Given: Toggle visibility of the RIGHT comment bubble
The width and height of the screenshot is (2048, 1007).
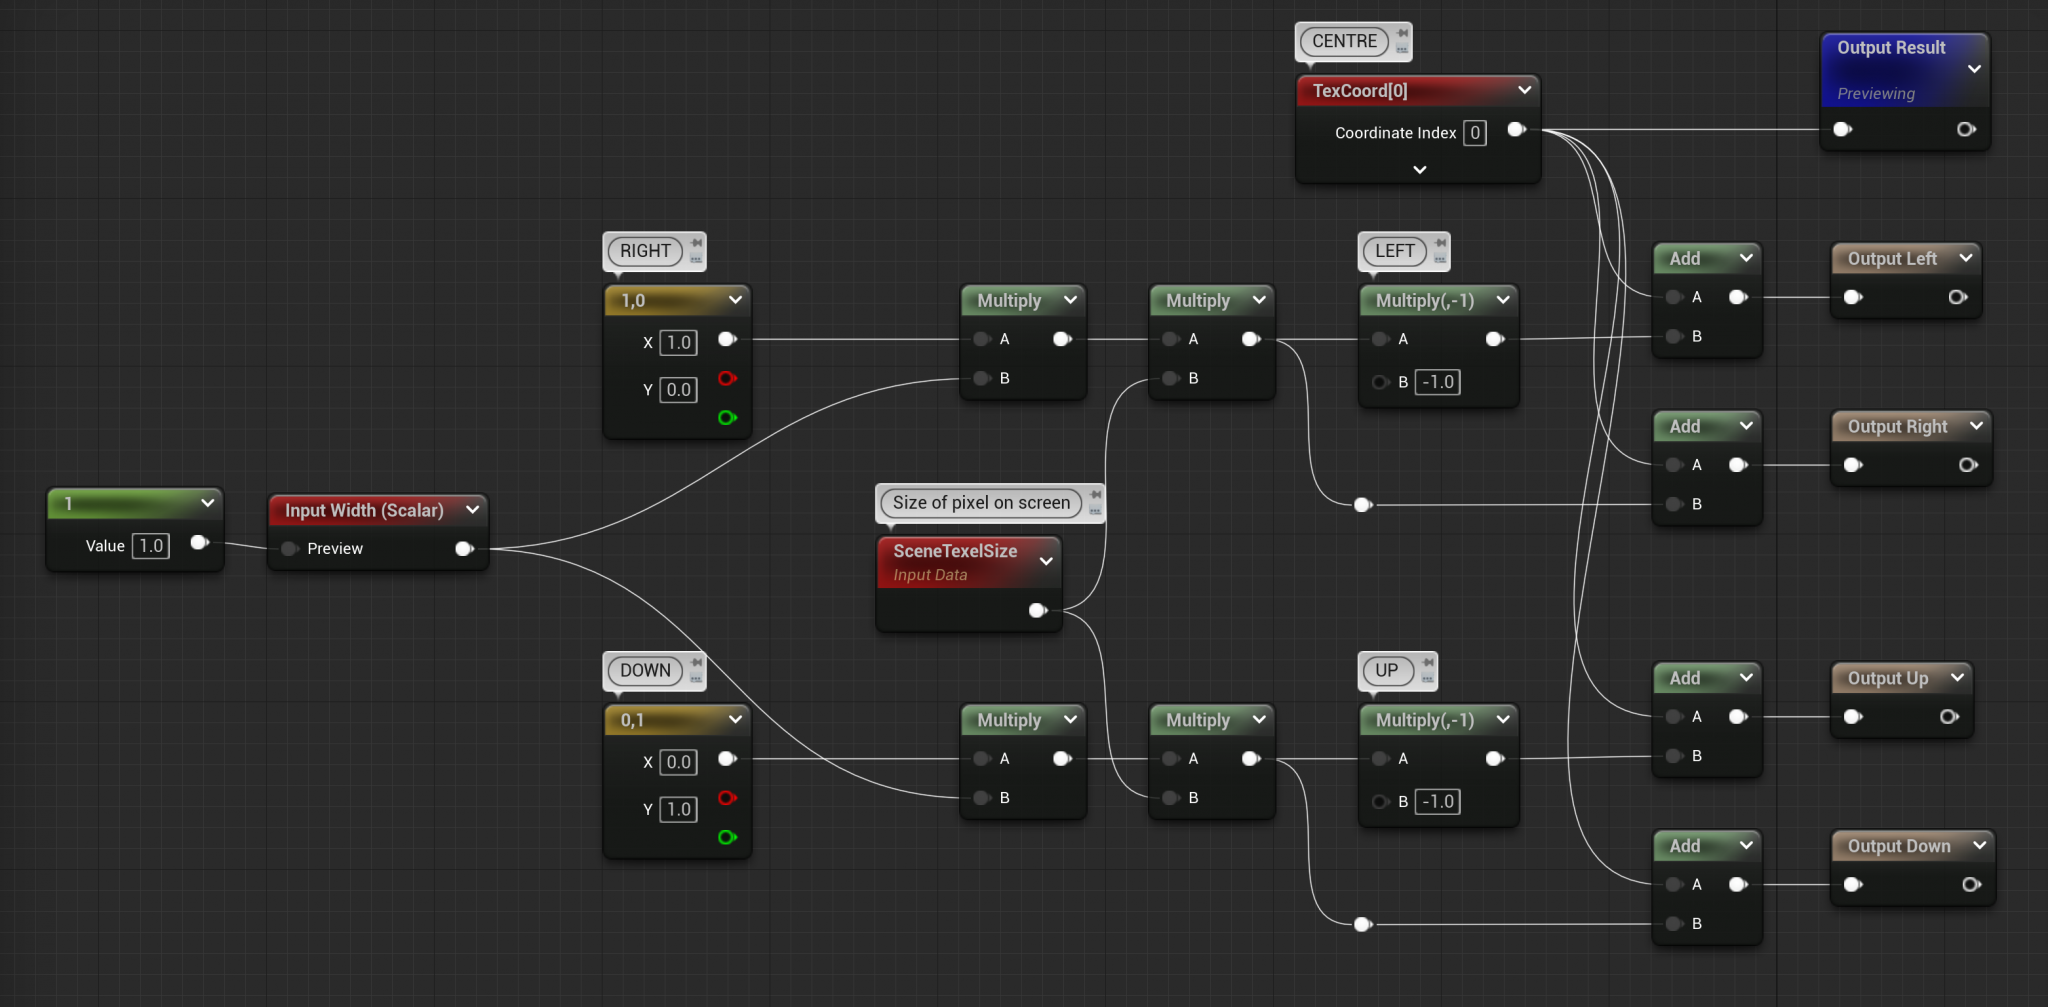Looking at the screenshot, I should pos(696,258).
